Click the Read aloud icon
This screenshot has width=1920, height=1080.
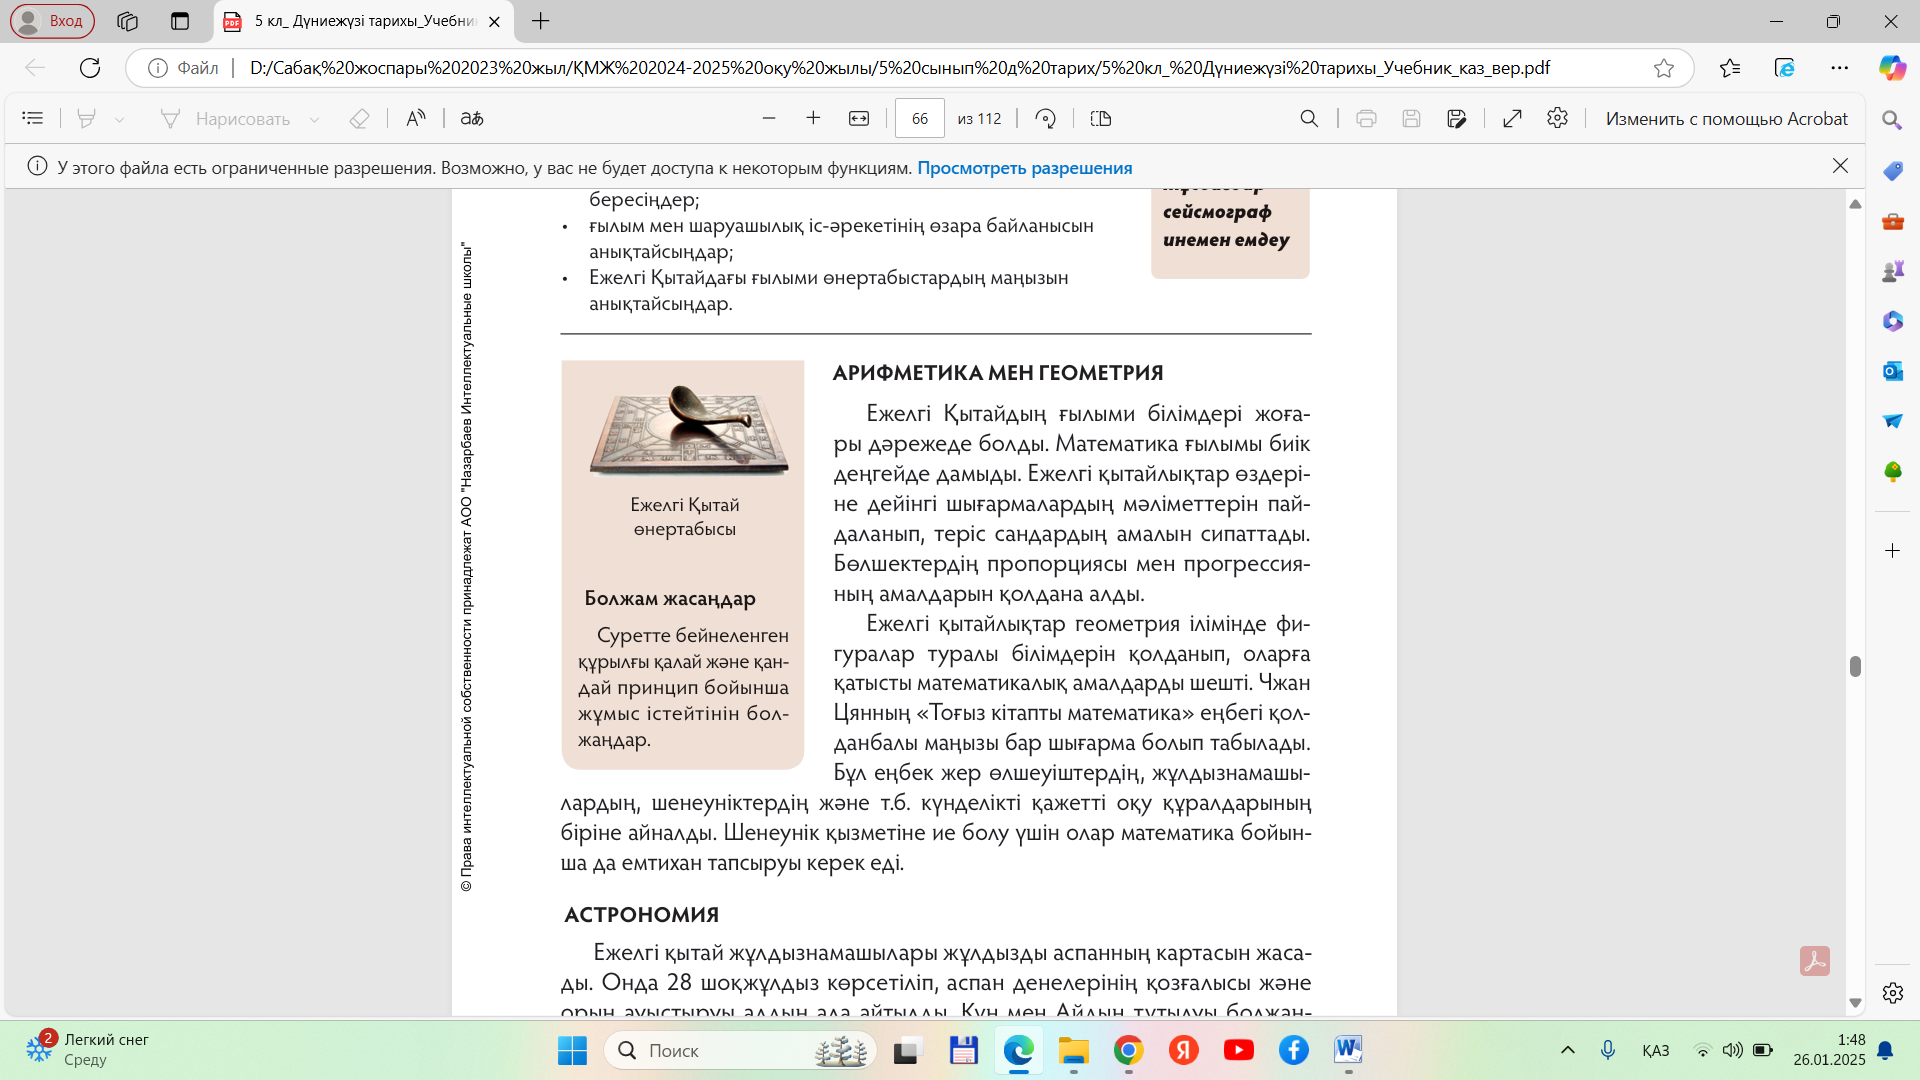(416, 119)
